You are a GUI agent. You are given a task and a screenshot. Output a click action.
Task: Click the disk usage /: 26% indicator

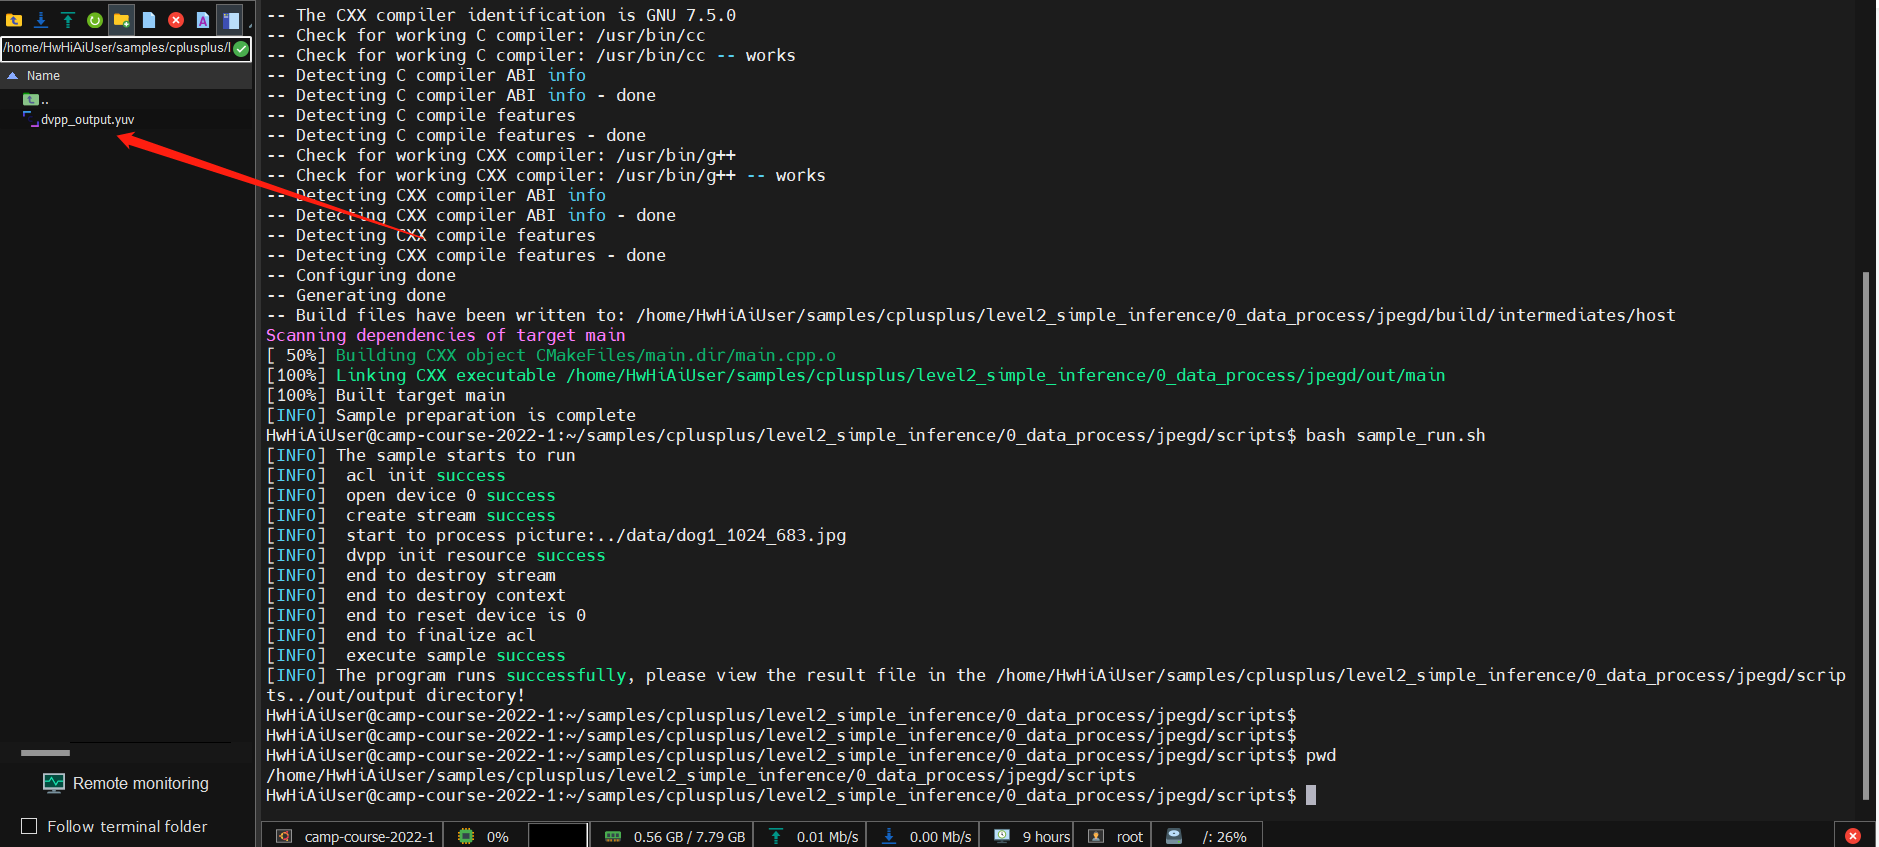[1224, 836]
